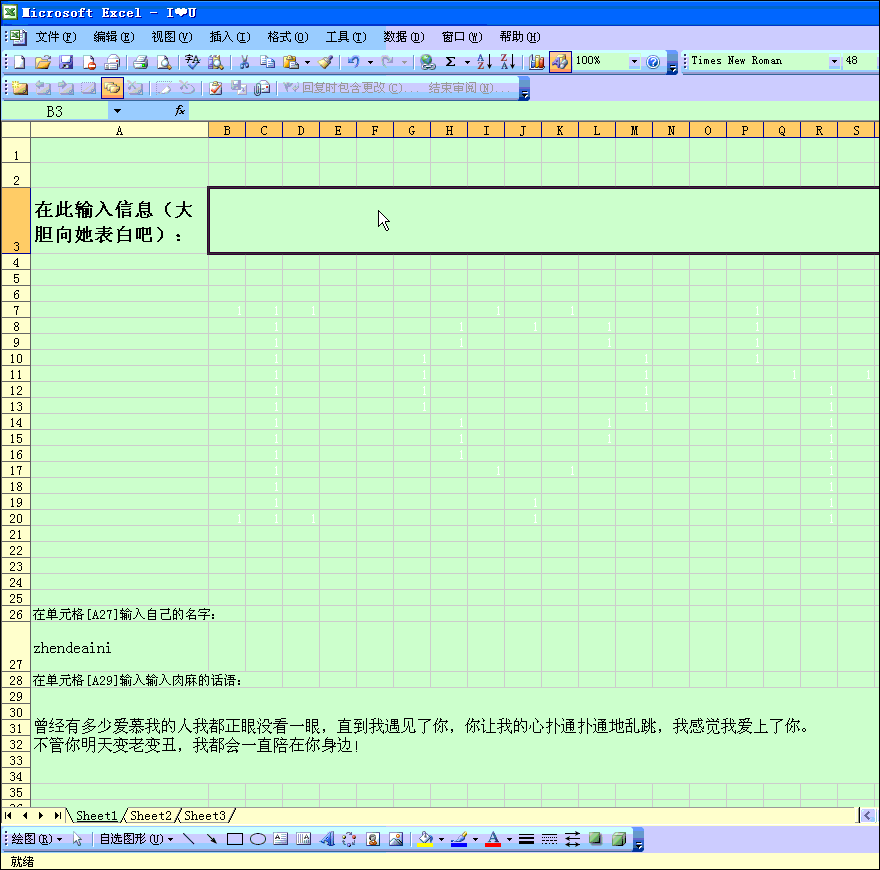
Task: Select the Text Box drawing tool
Action: click(281, 839)
